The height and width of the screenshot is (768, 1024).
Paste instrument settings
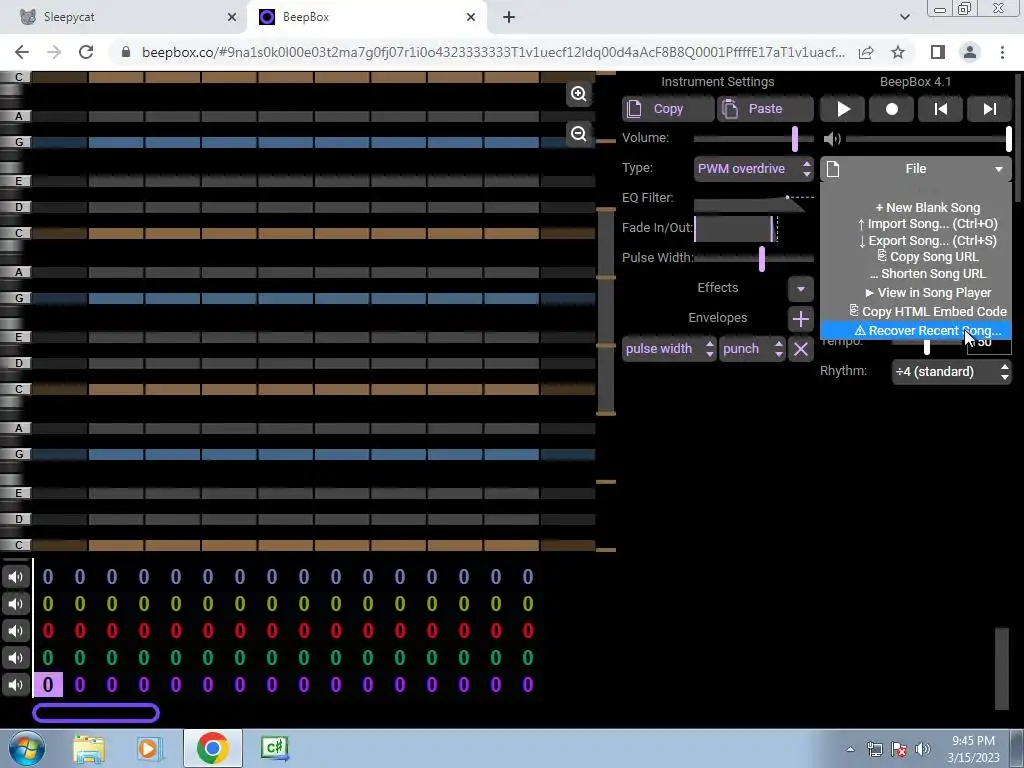[765, 109]
